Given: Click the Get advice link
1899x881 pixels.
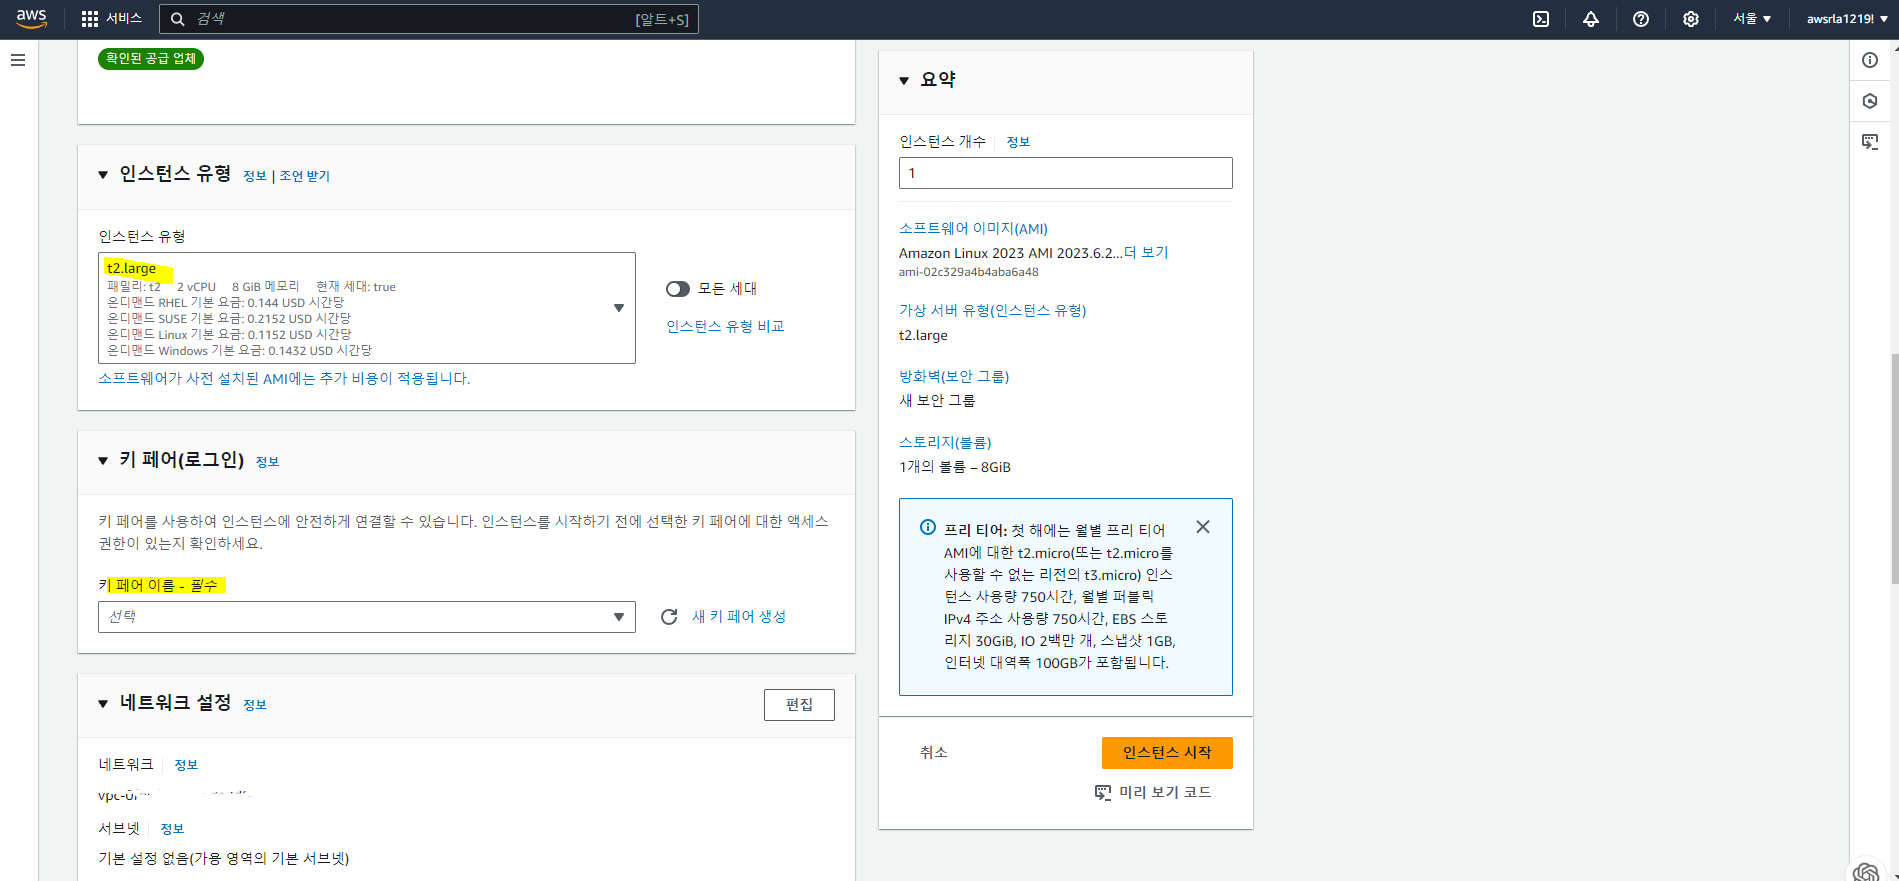Looking at the screenshot, I should (x=305, y=176).
